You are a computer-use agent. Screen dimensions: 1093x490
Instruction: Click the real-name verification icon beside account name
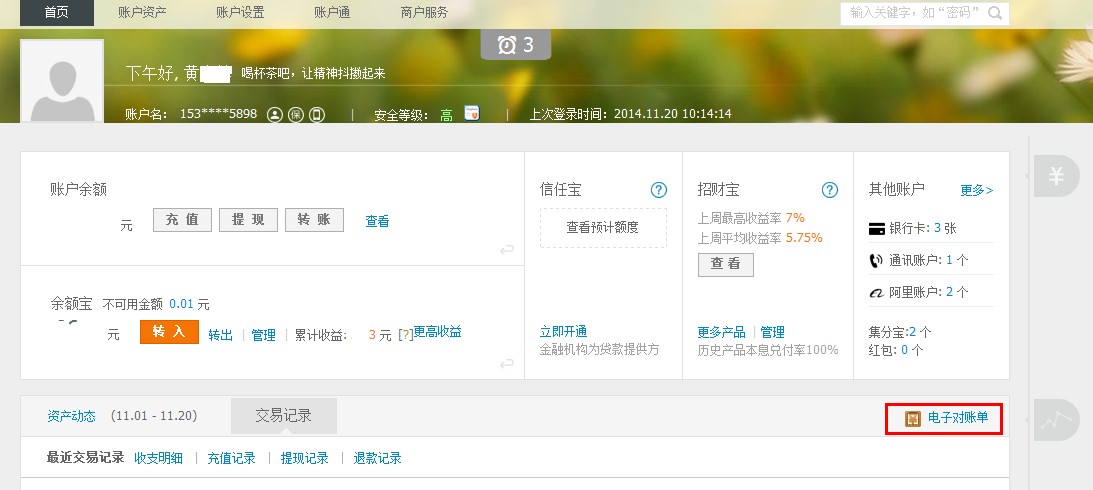point(274,115)
